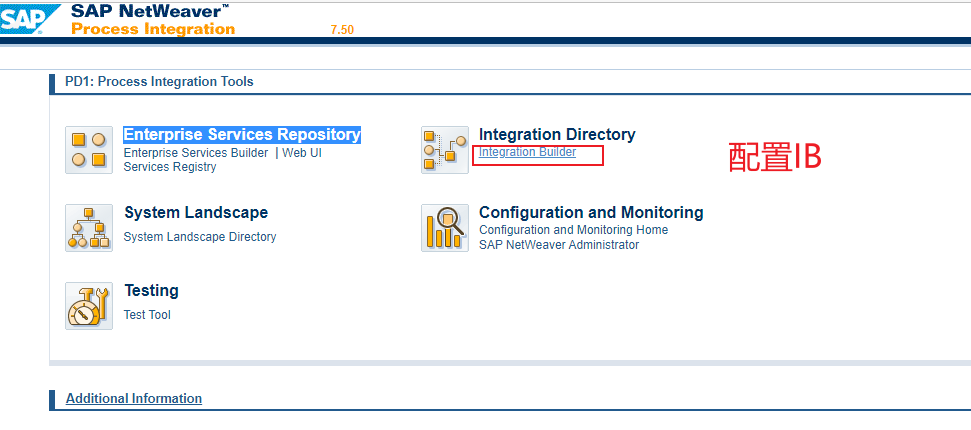
Task: Click the Testing gauge and wrench icon
Action: 89,306
